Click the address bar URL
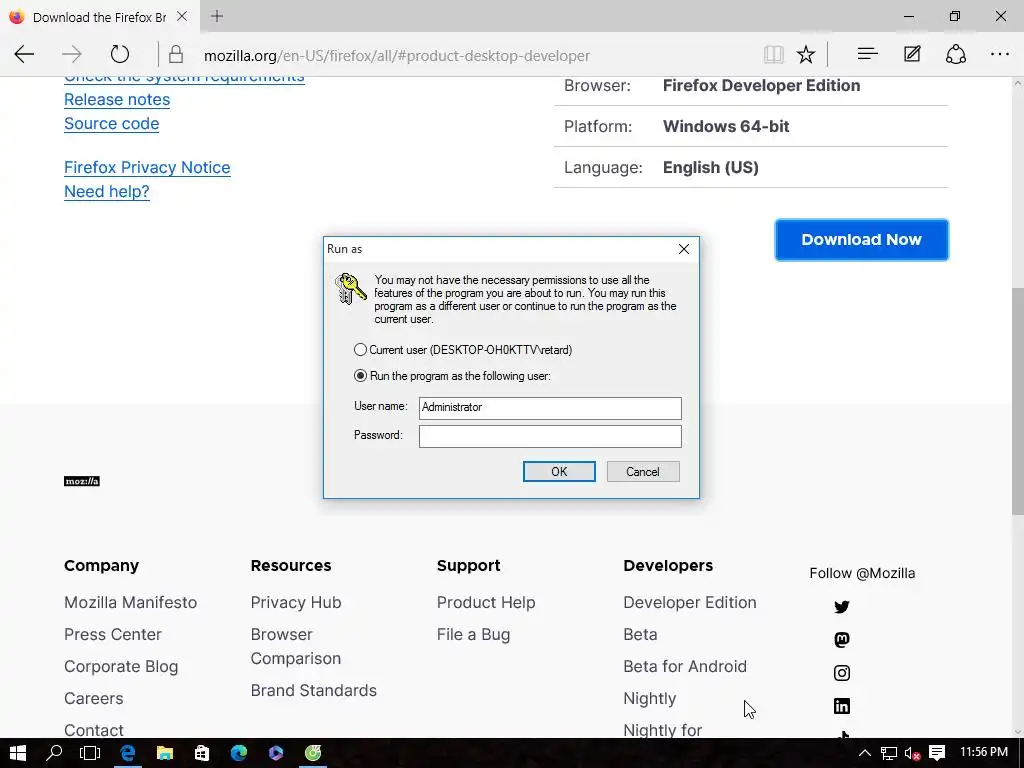 point(397,56)
